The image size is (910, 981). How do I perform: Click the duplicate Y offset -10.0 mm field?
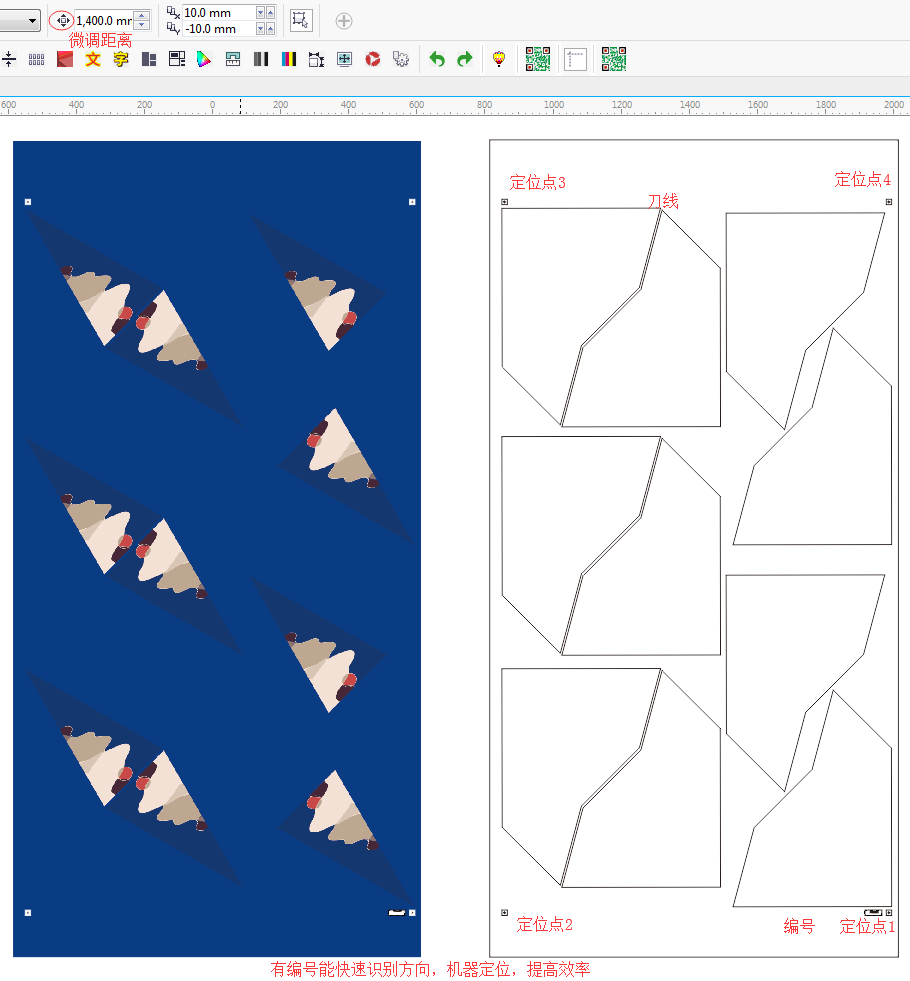pyautogui.click(x=218, y=29)
